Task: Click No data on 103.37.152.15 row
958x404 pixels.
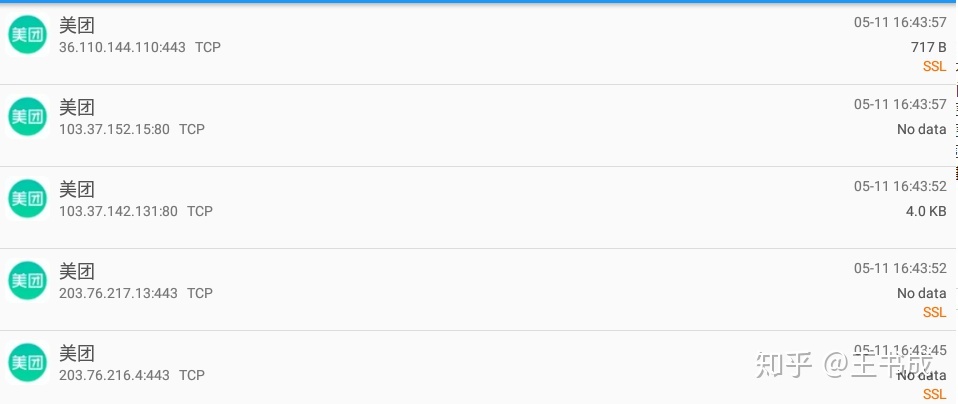Action: (x=921, y=129)
